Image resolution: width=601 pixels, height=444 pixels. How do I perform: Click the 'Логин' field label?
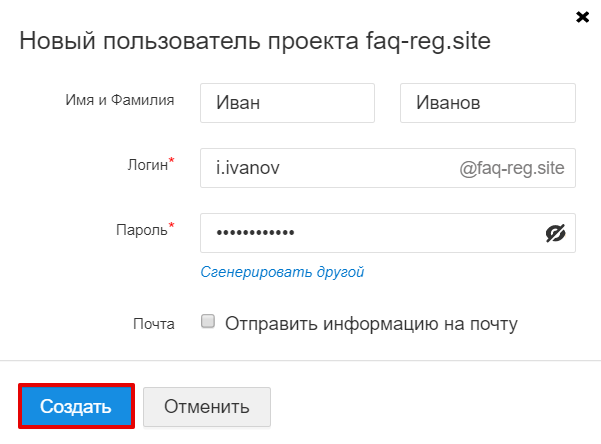(146, 165)
